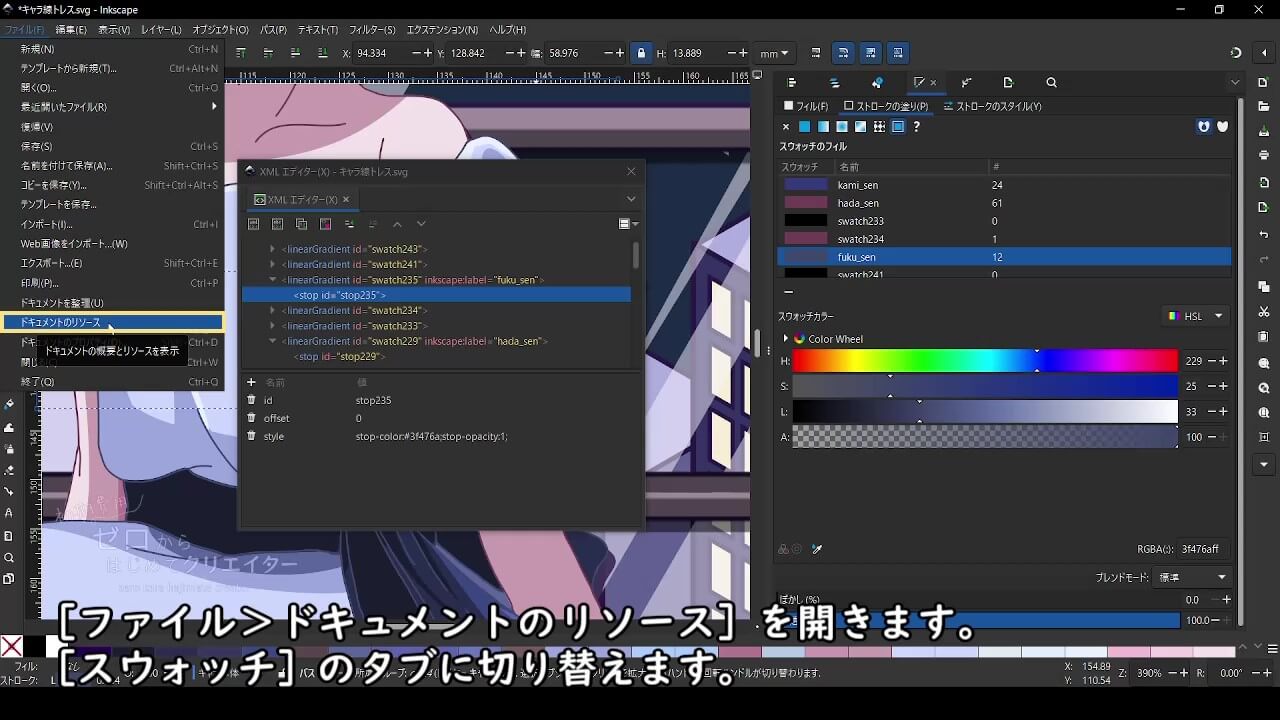Screen dimensions: 1280x720
Task: Toggle width height lock
Action: (641, 53)
